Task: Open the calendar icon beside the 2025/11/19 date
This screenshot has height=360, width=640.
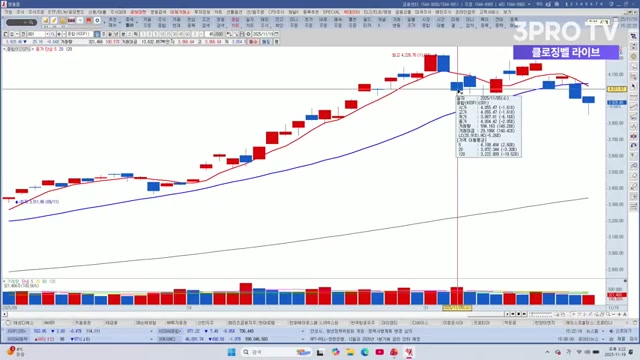Action: pos(277,34)
